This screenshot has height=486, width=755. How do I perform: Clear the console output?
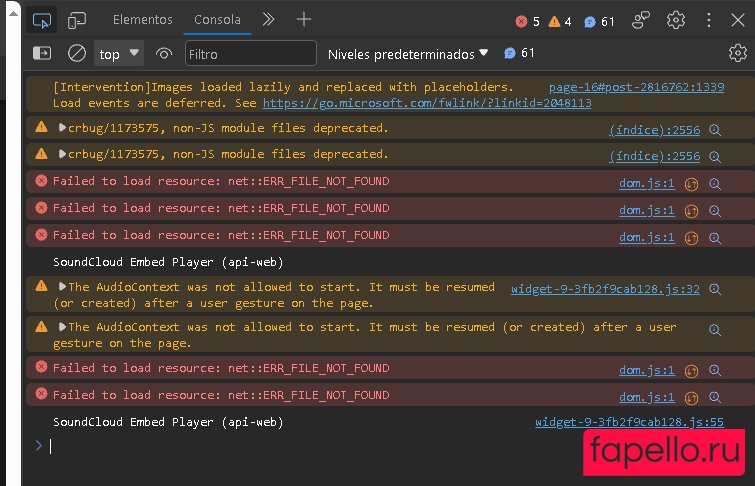(77, 53)
